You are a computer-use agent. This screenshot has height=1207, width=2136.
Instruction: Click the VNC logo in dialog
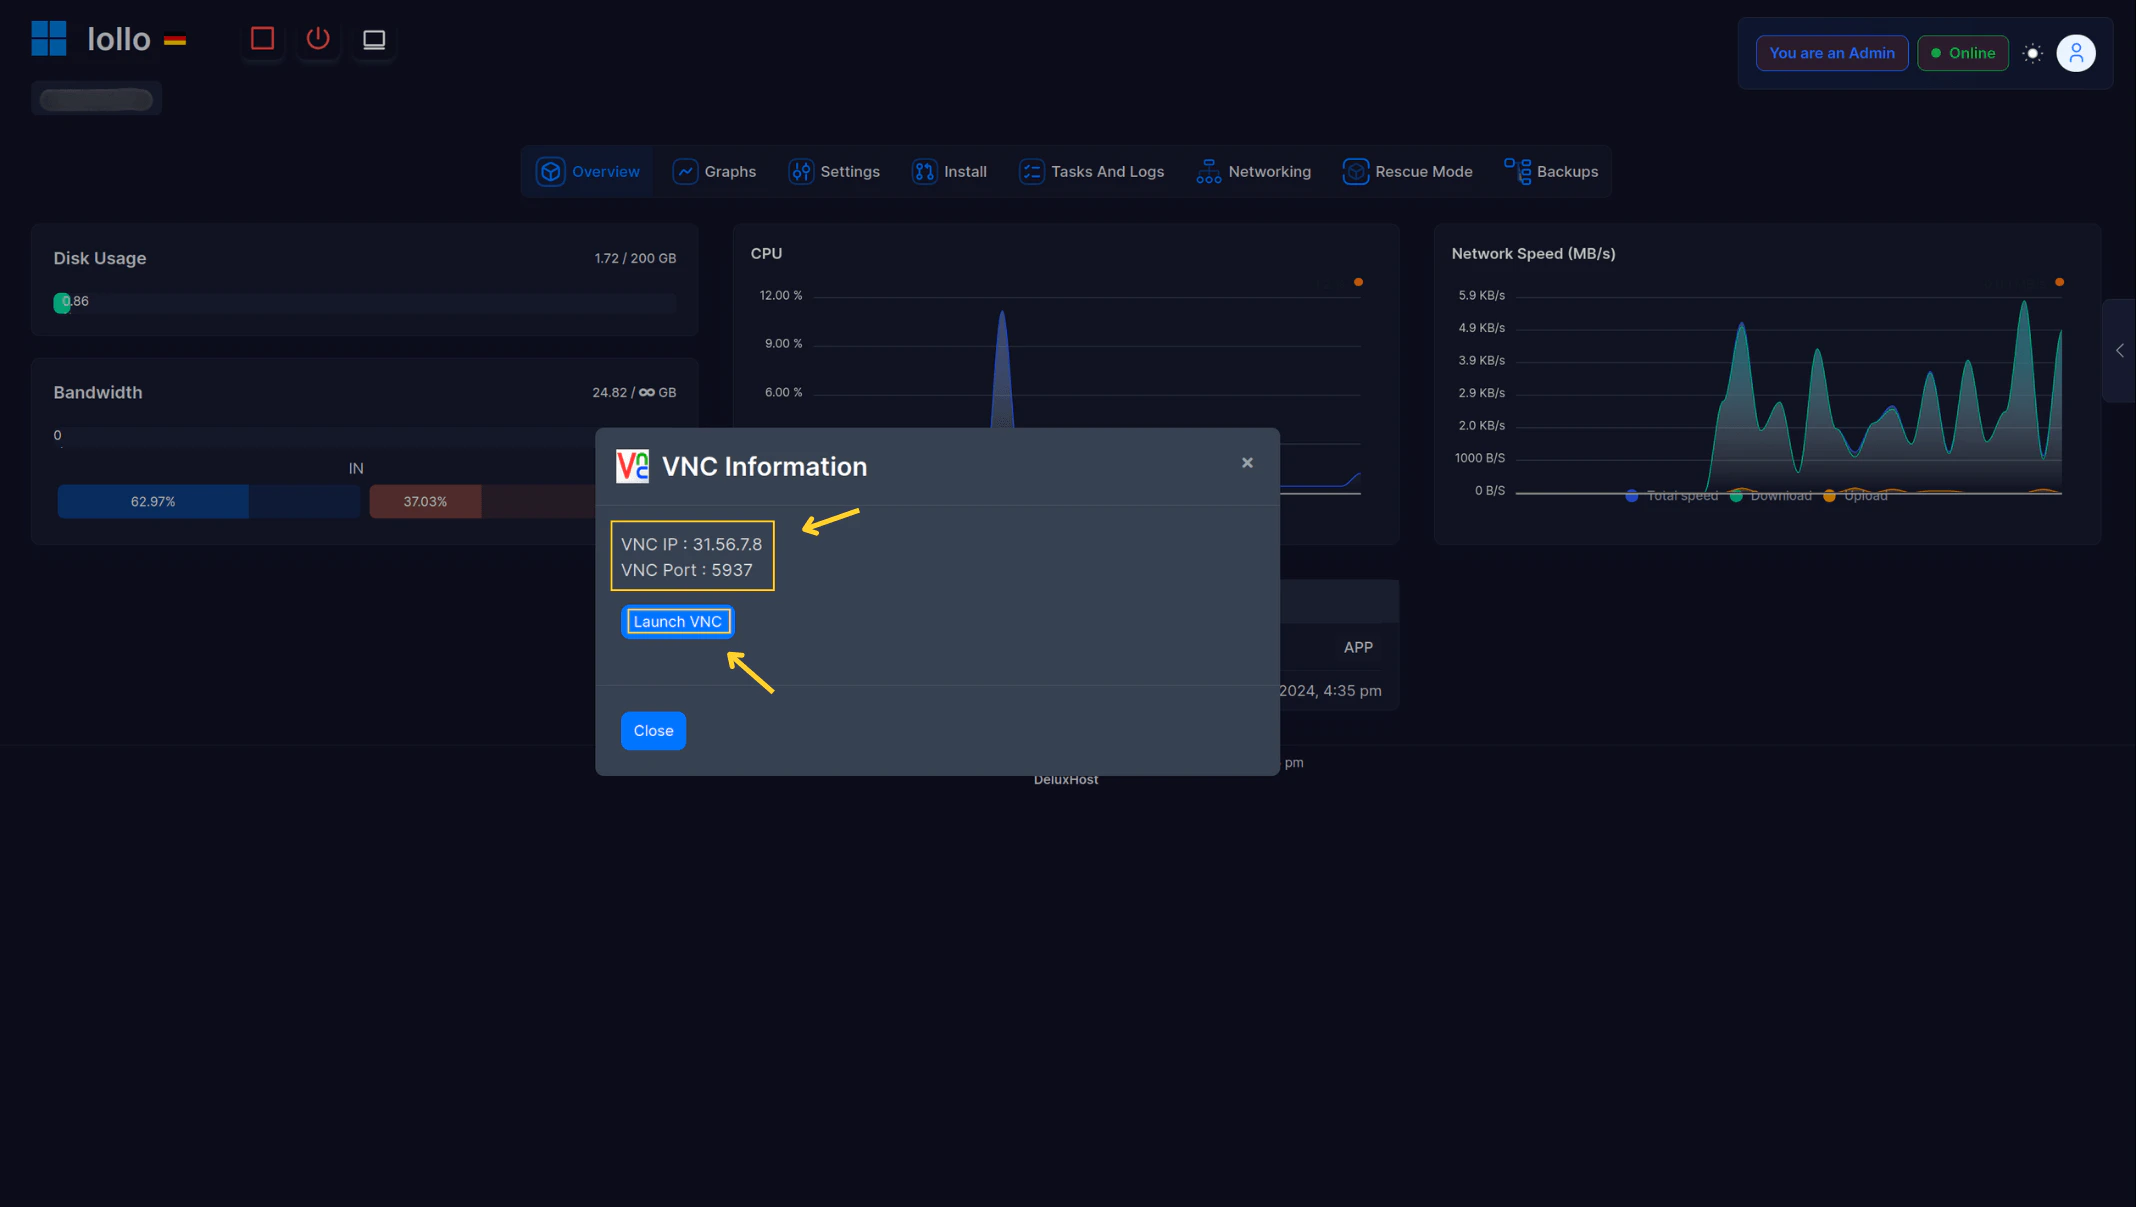632,466
